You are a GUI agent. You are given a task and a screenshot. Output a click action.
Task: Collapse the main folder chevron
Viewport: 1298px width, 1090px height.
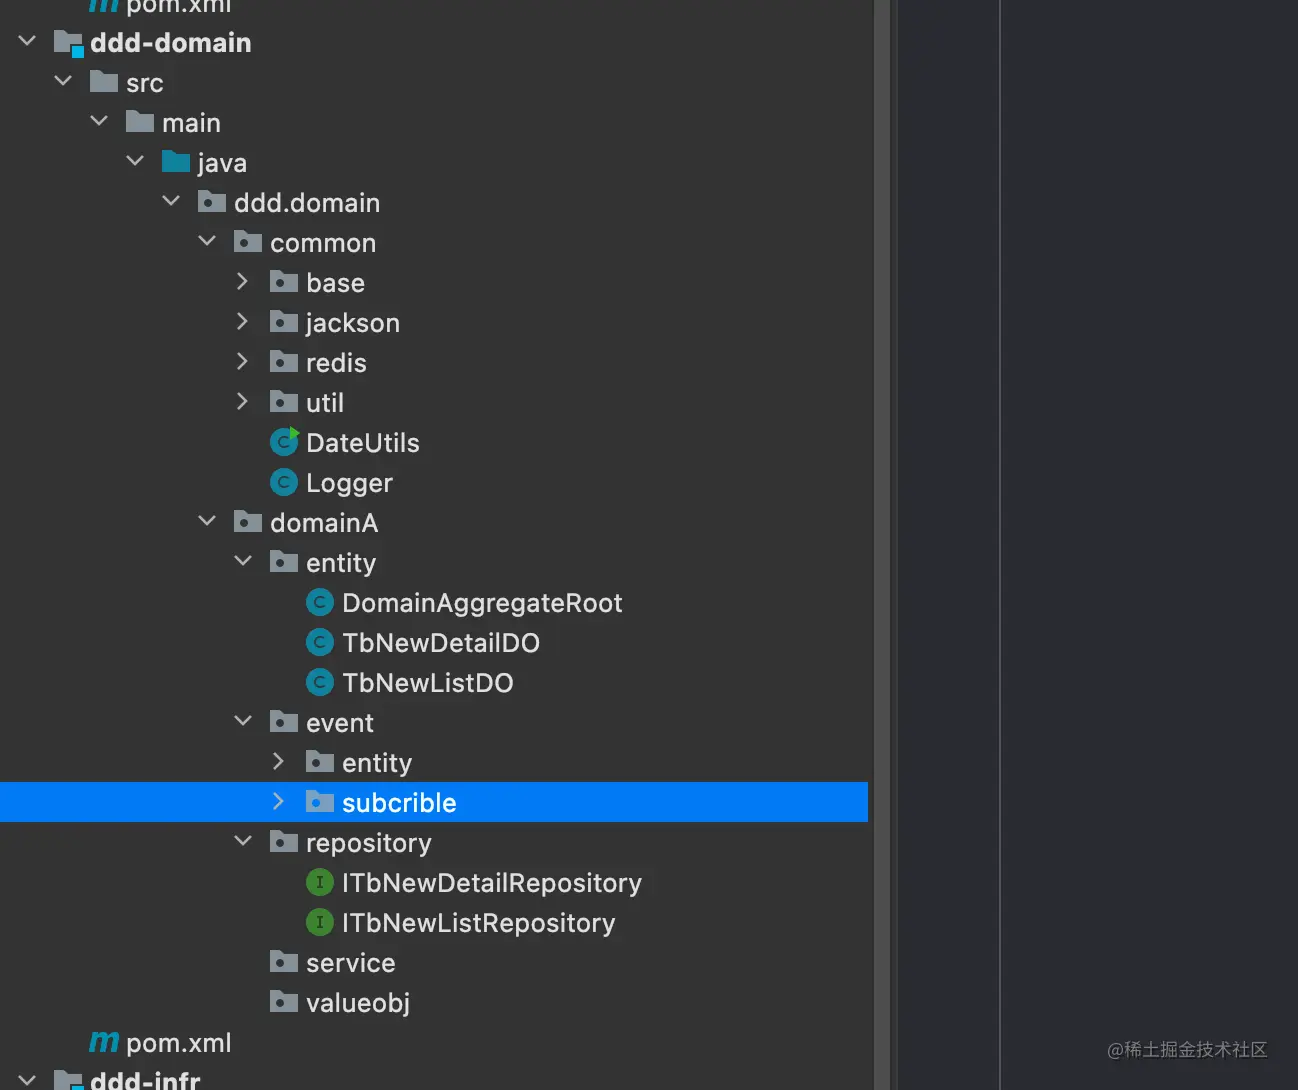tap(100, 121)
